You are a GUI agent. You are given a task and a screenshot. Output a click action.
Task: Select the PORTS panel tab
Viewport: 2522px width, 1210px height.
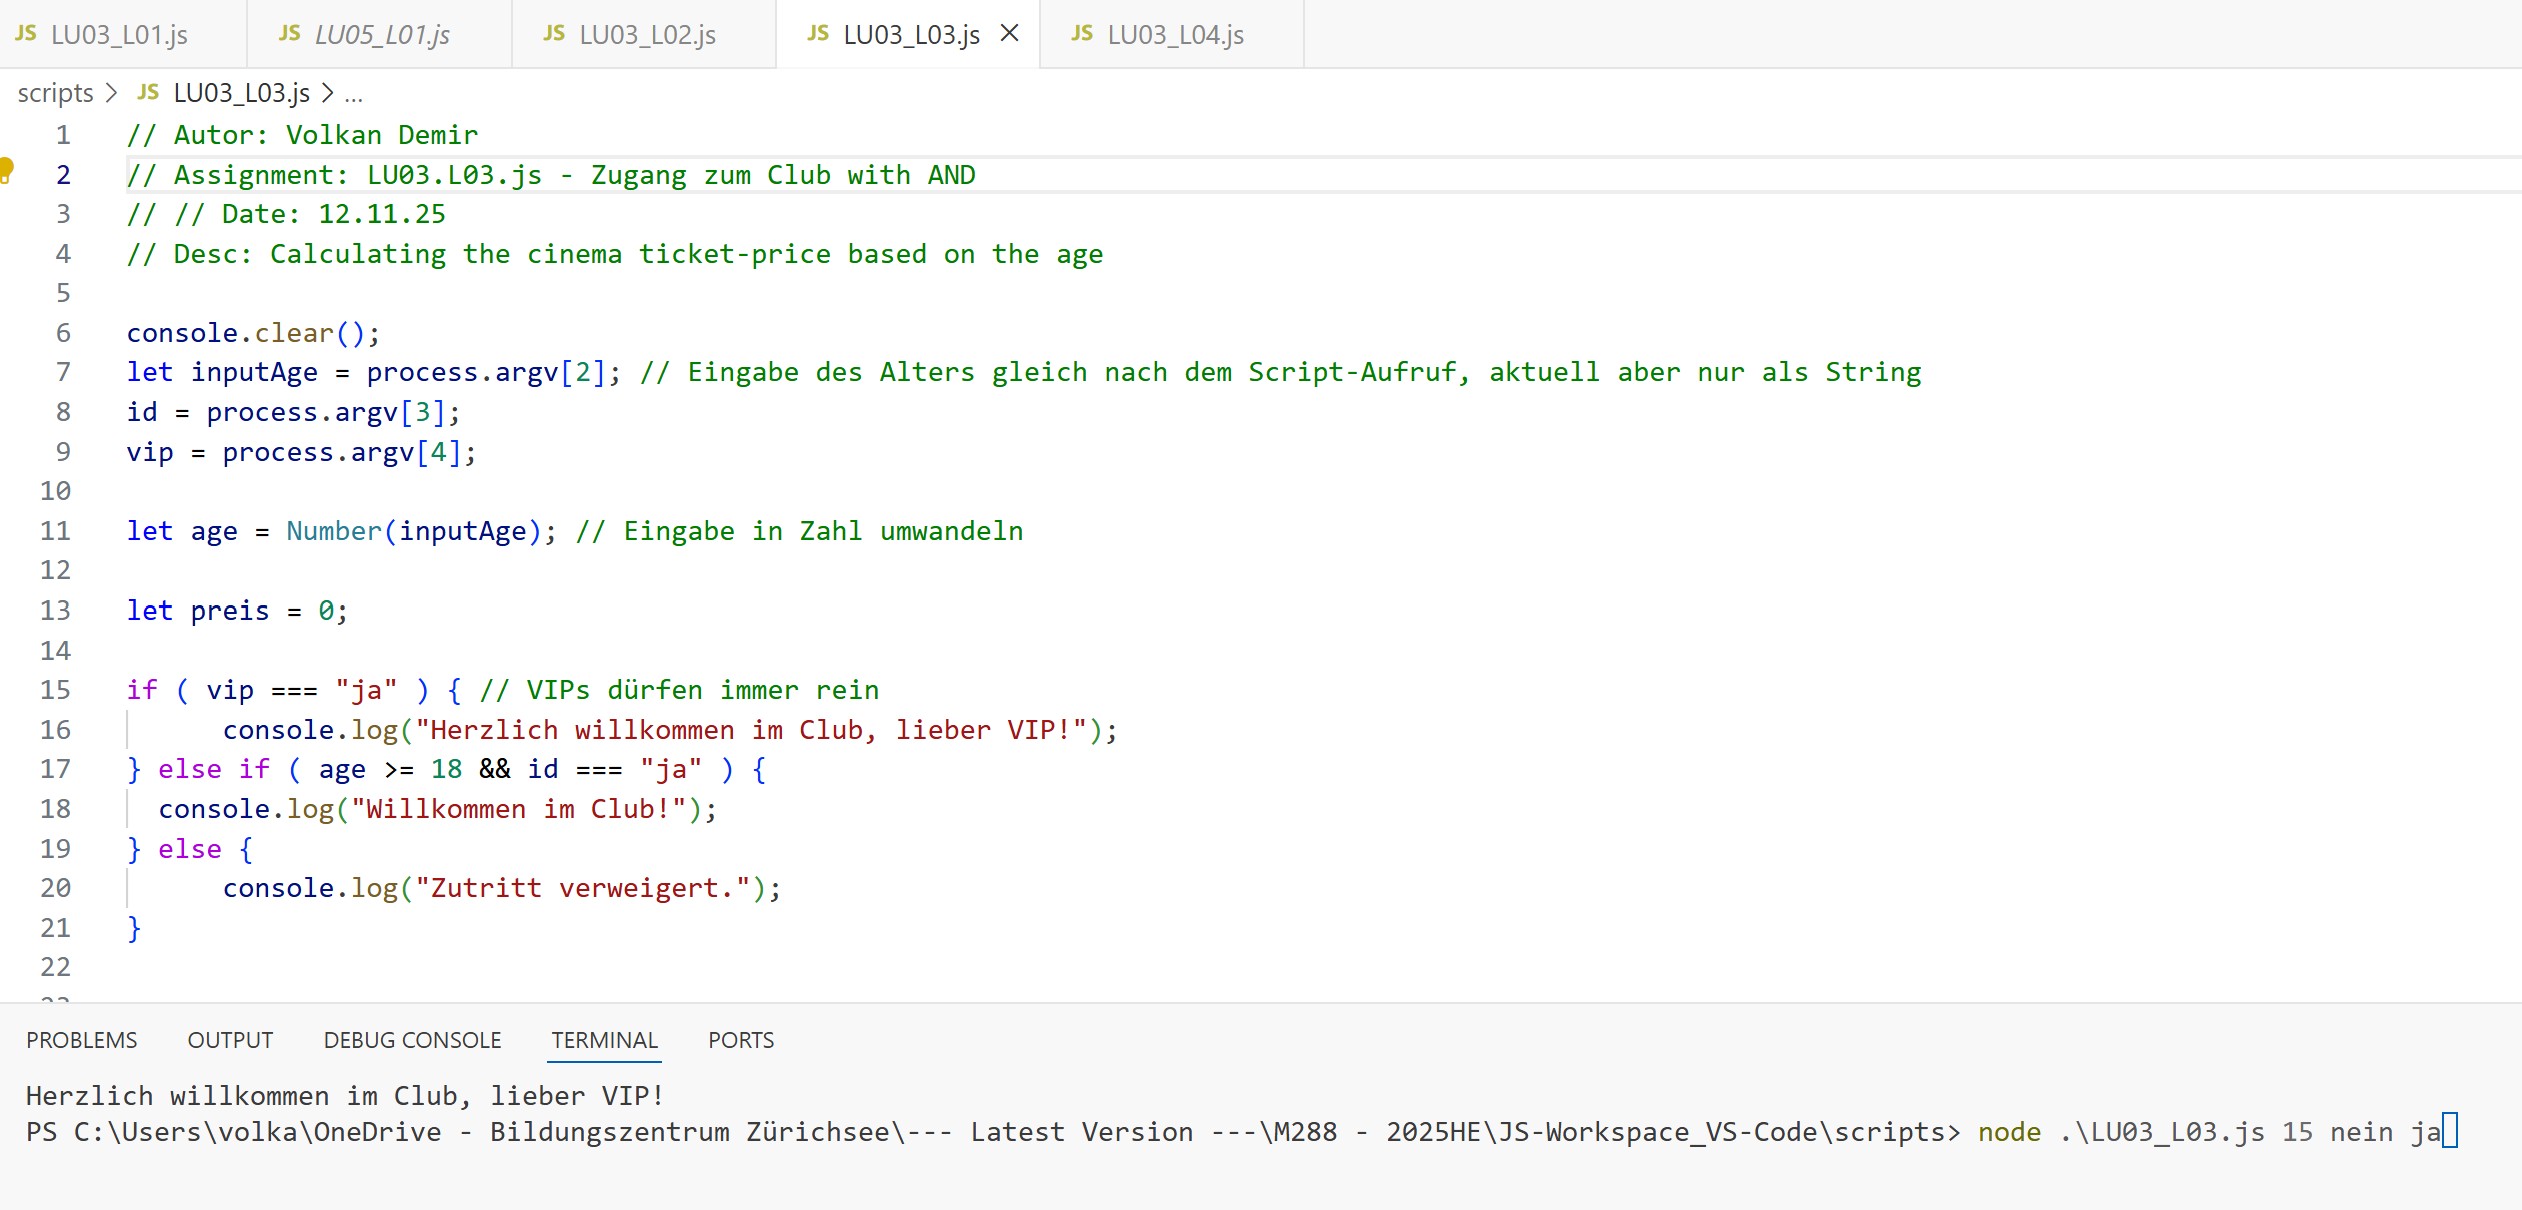point(741,1040)
